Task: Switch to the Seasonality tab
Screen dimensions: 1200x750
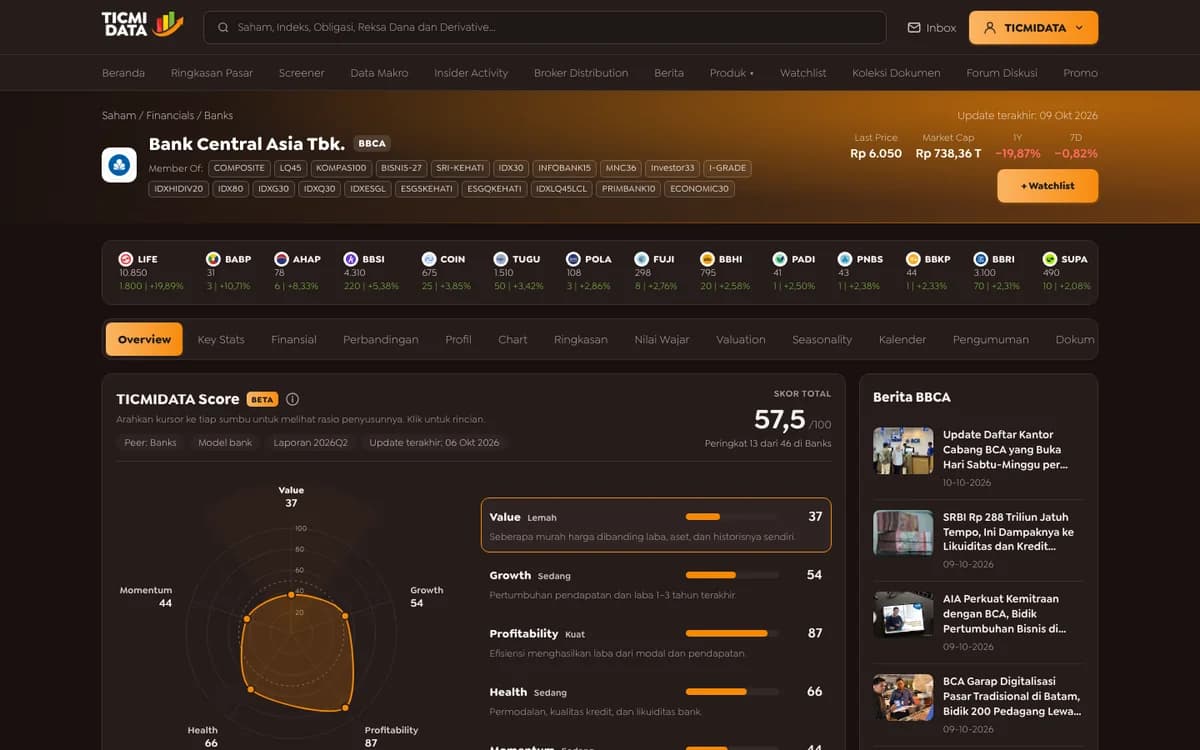Action: point(822,339)
